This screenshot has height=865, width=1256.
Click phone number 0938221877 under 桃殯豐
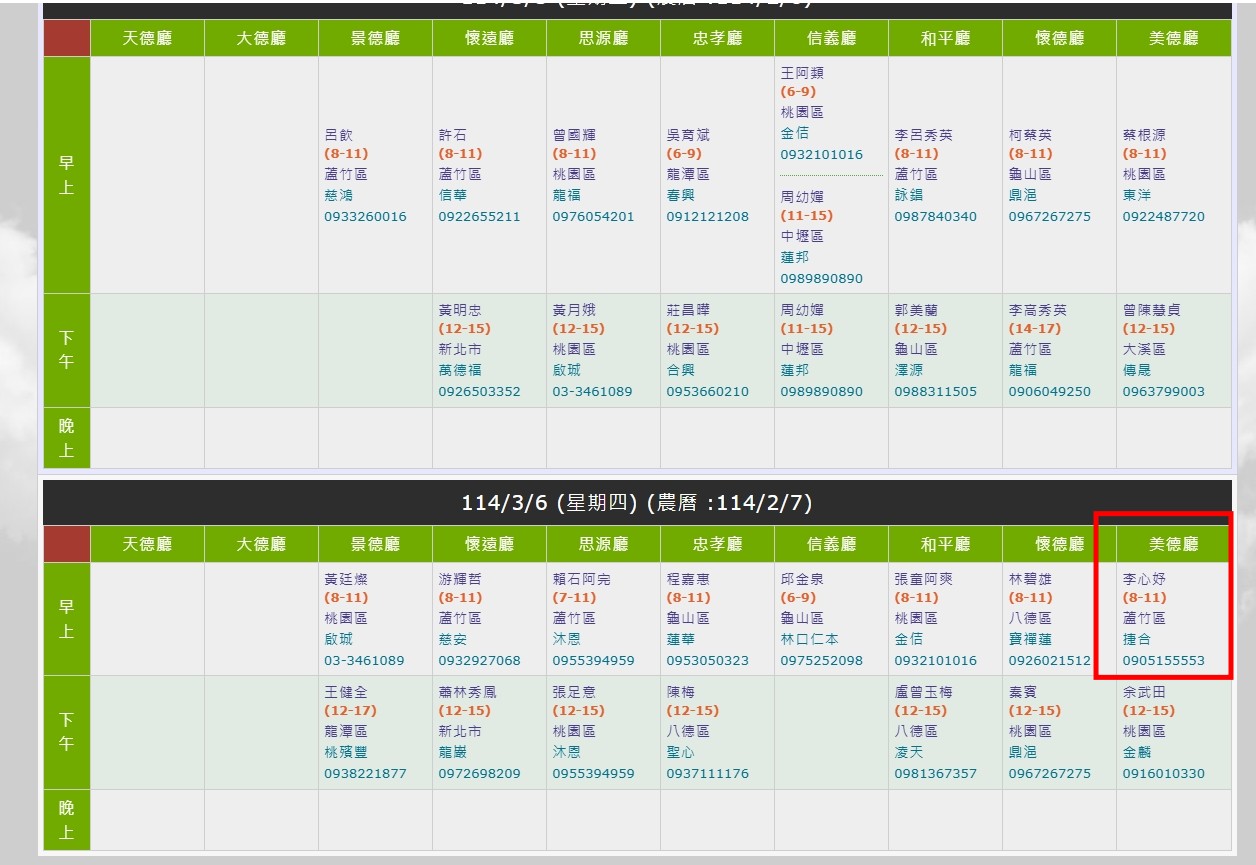point(365,773)
